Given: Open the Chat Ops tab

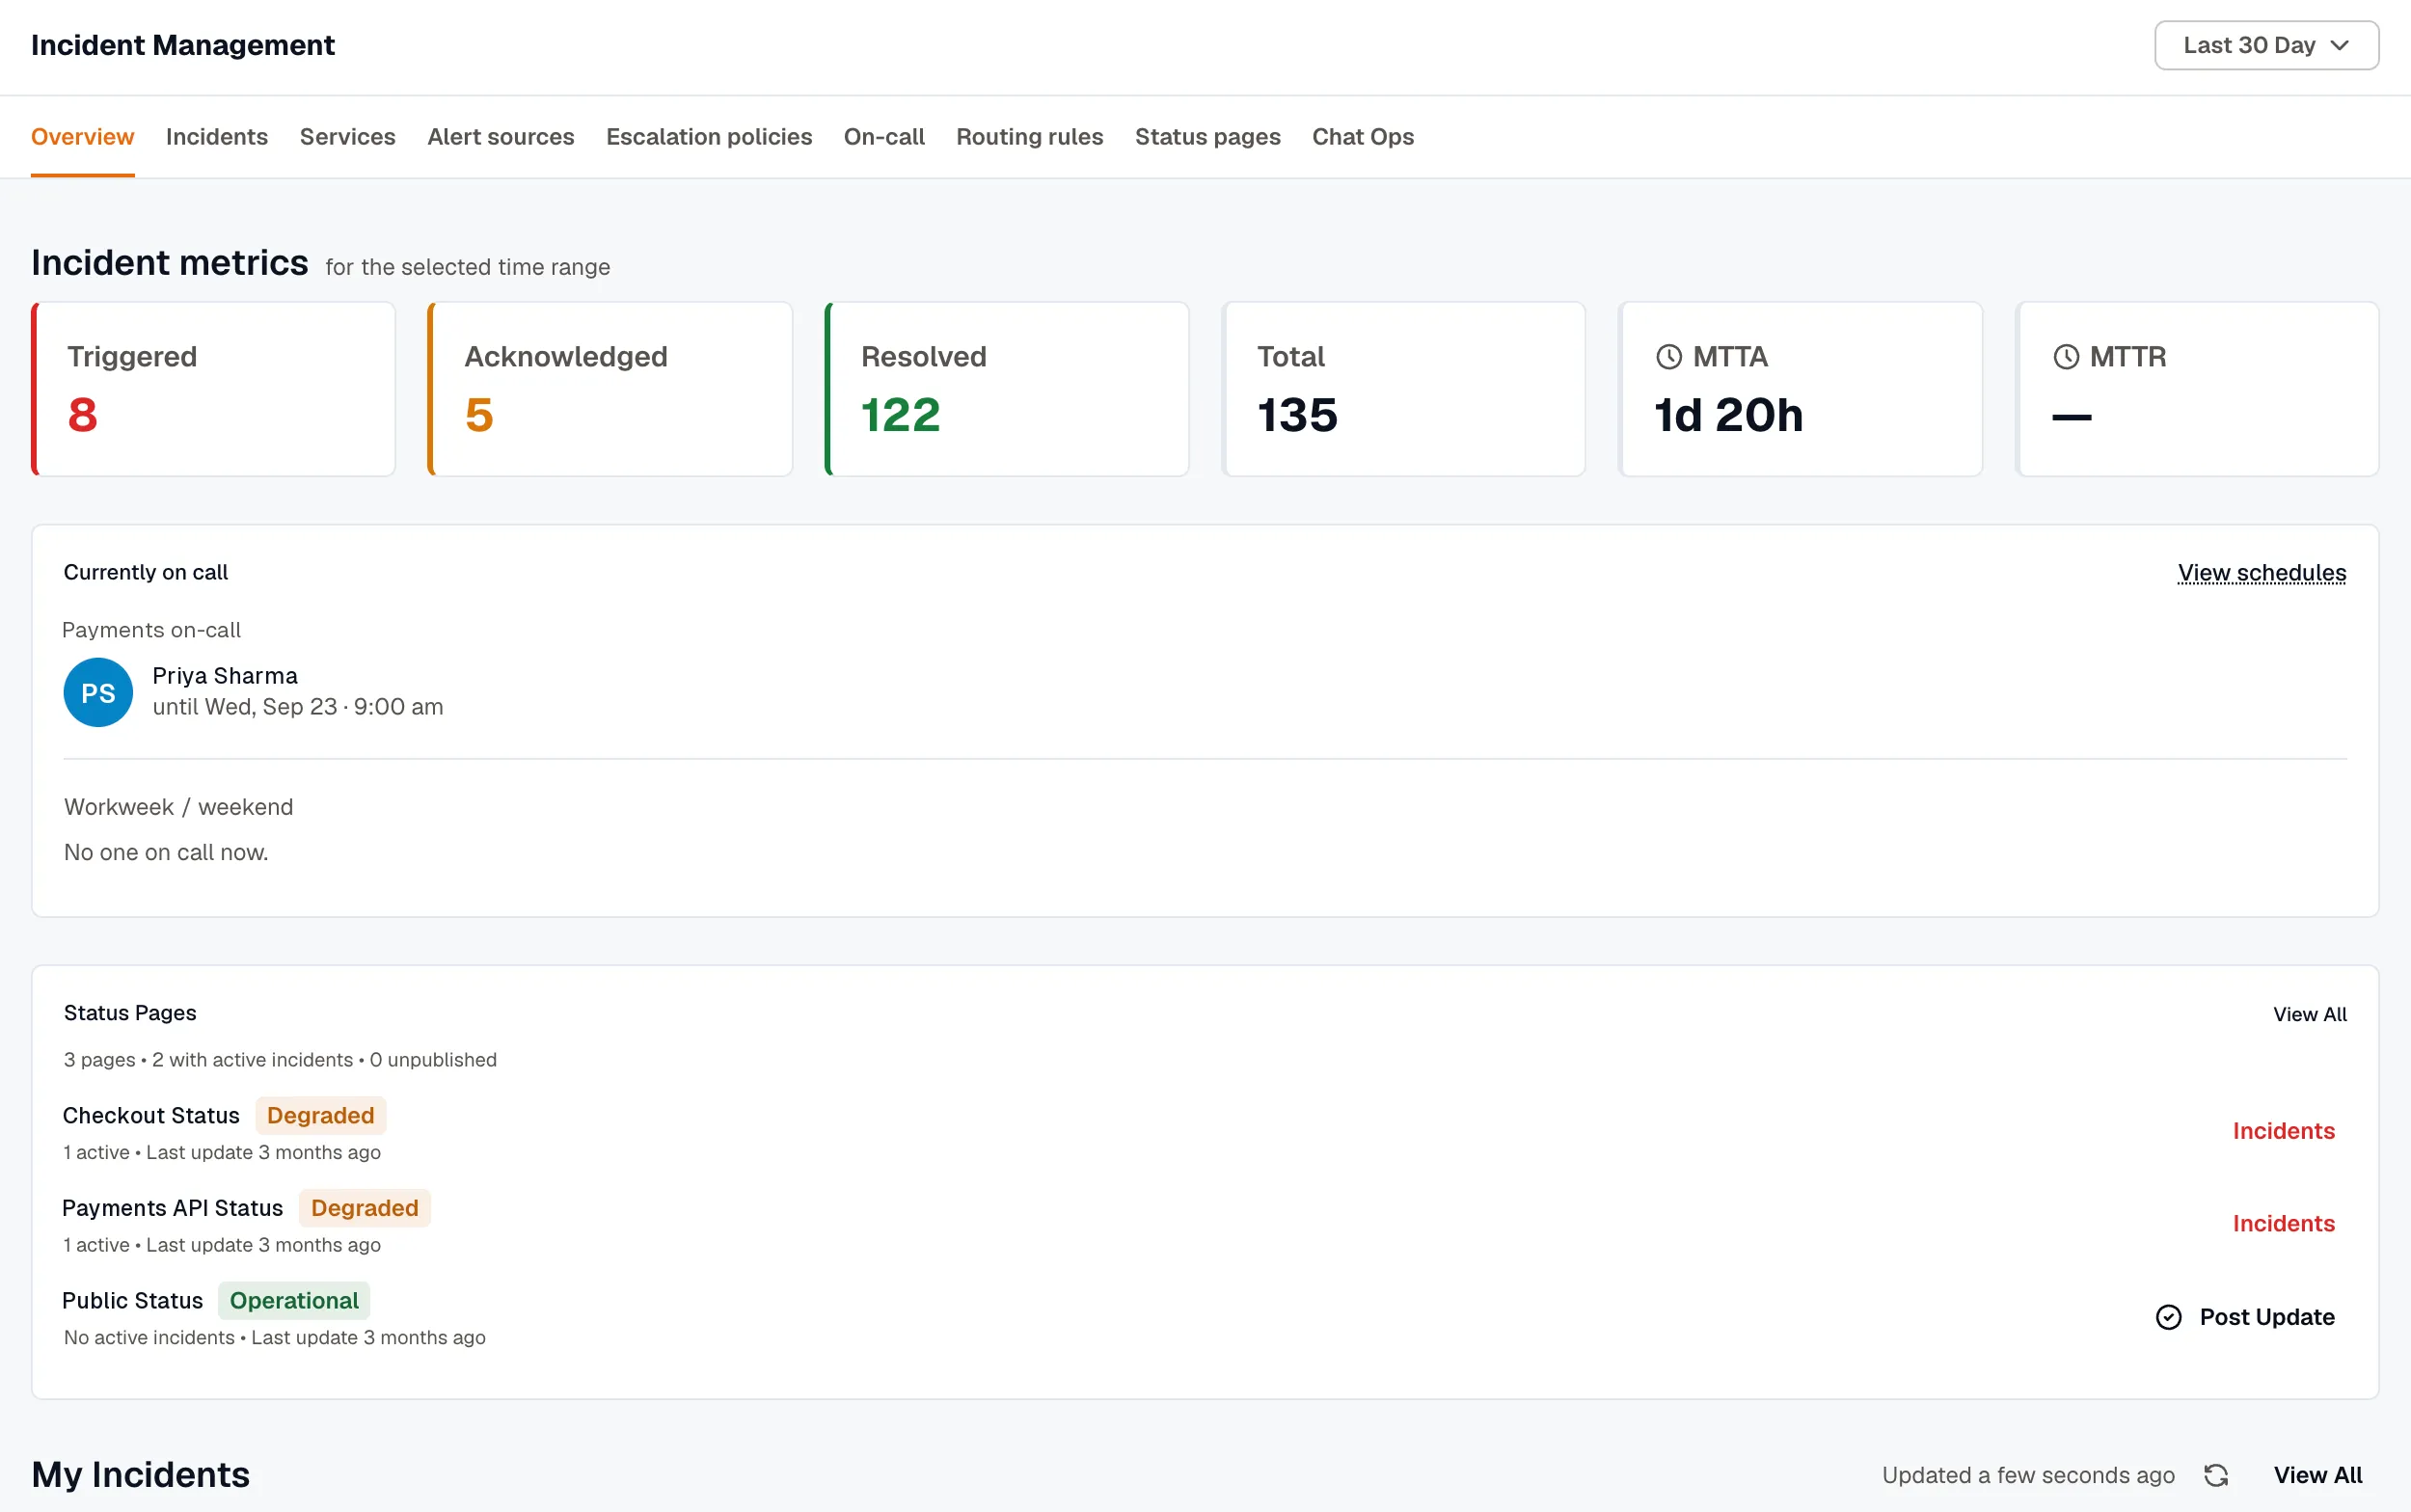Looking at the screenshot, I should [x=1362, y=137].
